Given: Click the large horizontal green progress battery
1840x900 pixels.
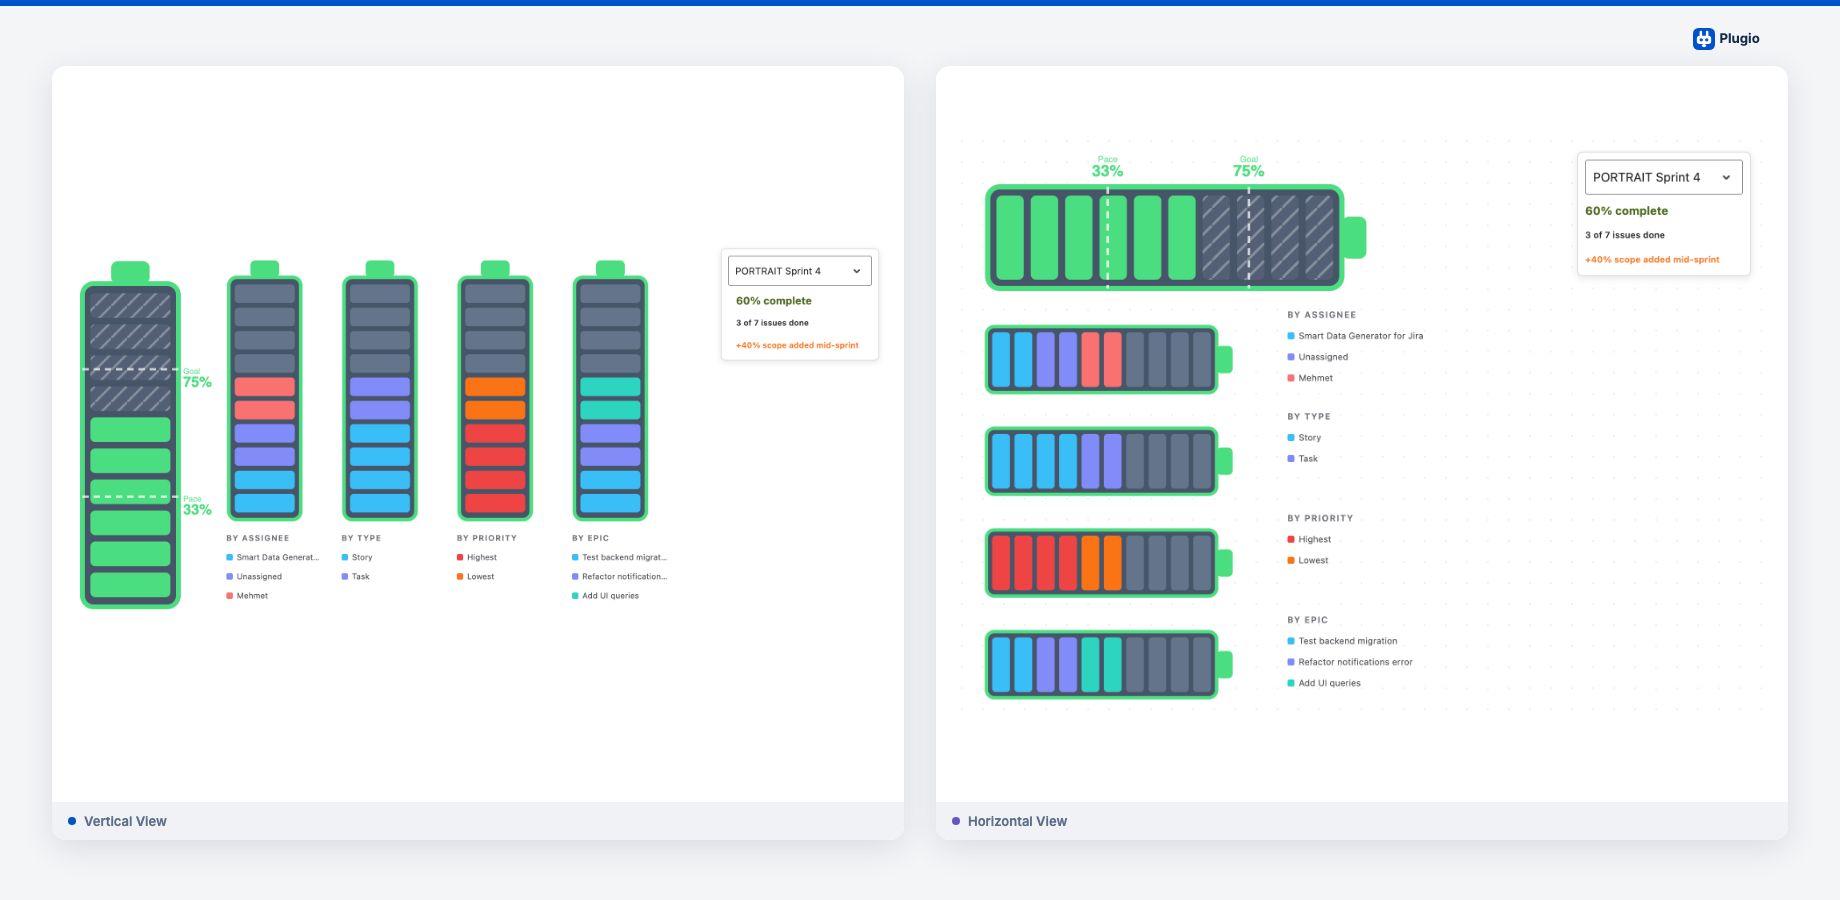Looking at the screenshot, I should 1165,238.
